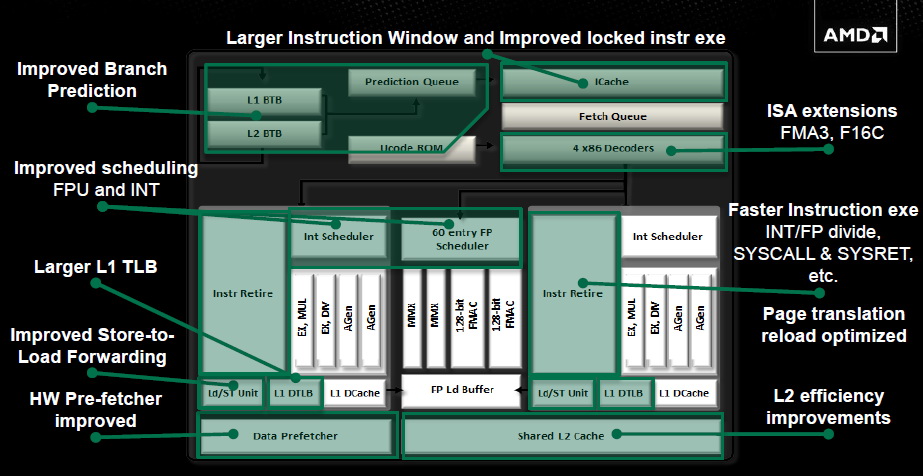Select the 'L2 efficiency improvements' label
This screenshot has height=476, width=923.
tap(828, 407)
